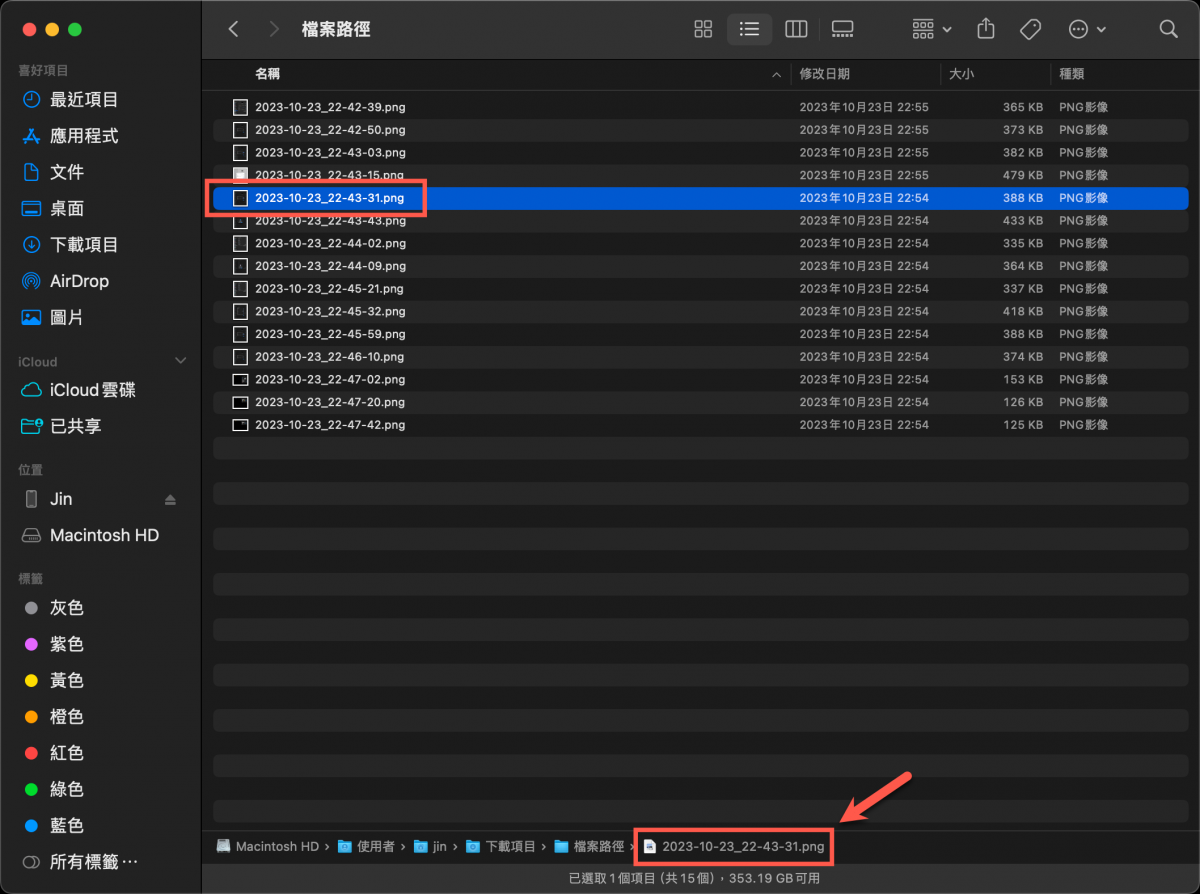
Task: Select list view toggle
Action: click(x=749, y=29)
